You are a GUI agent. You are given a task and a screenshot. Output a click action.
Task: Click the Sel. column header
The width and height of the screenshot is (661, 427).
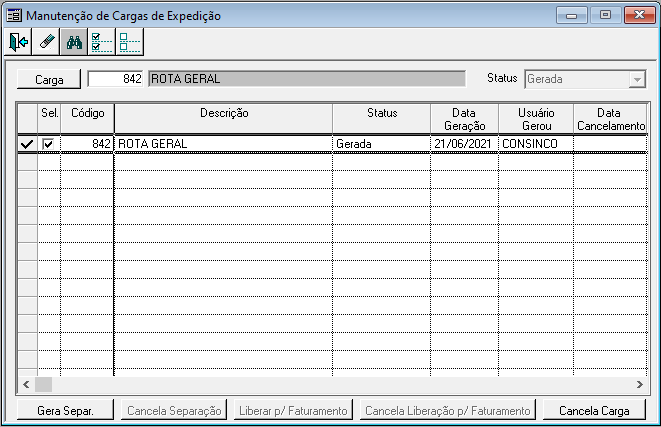49,119
